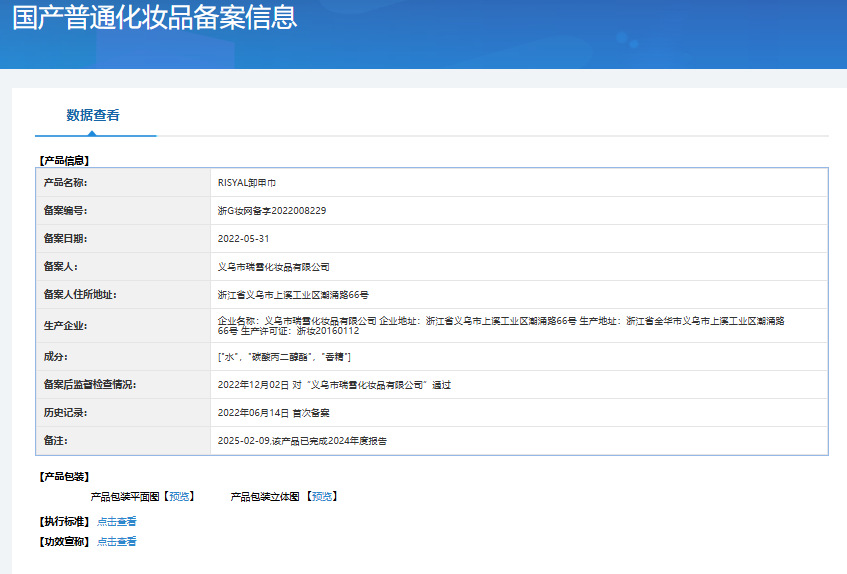Click the 生产企业 details text
Screen dimensions: 847x574
[501, 326]
